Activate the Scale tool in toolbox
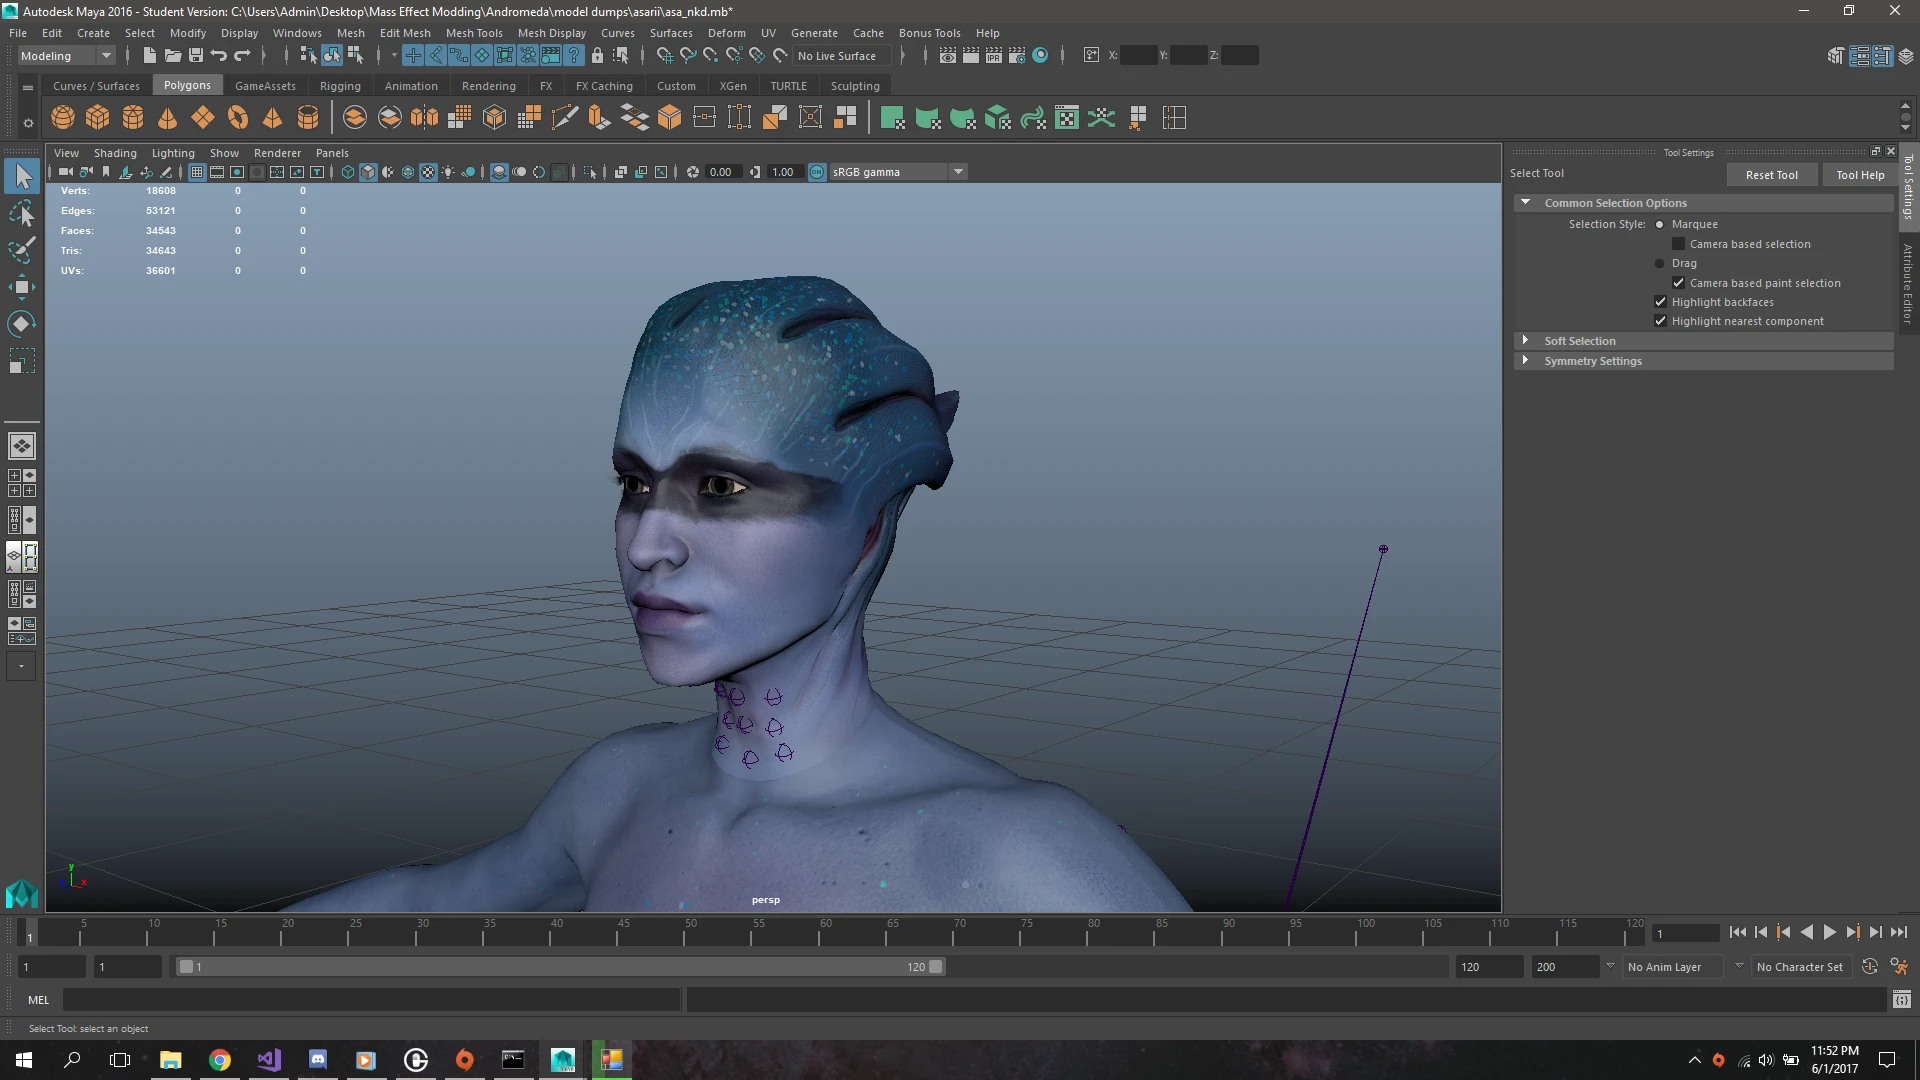Screen dimensions: 1920x1080 pos(22,361)
